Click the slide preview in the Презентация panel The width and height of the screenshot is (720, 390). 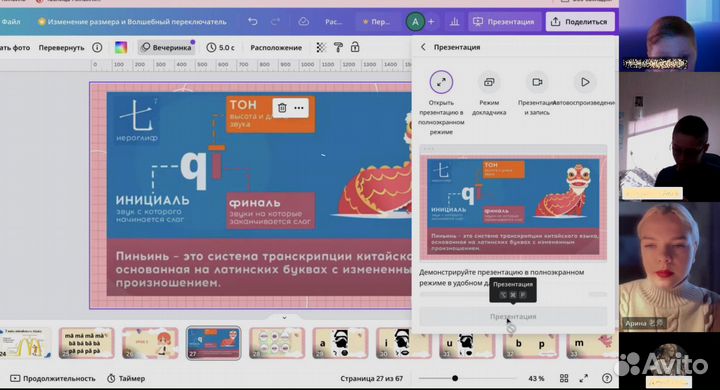513,204
